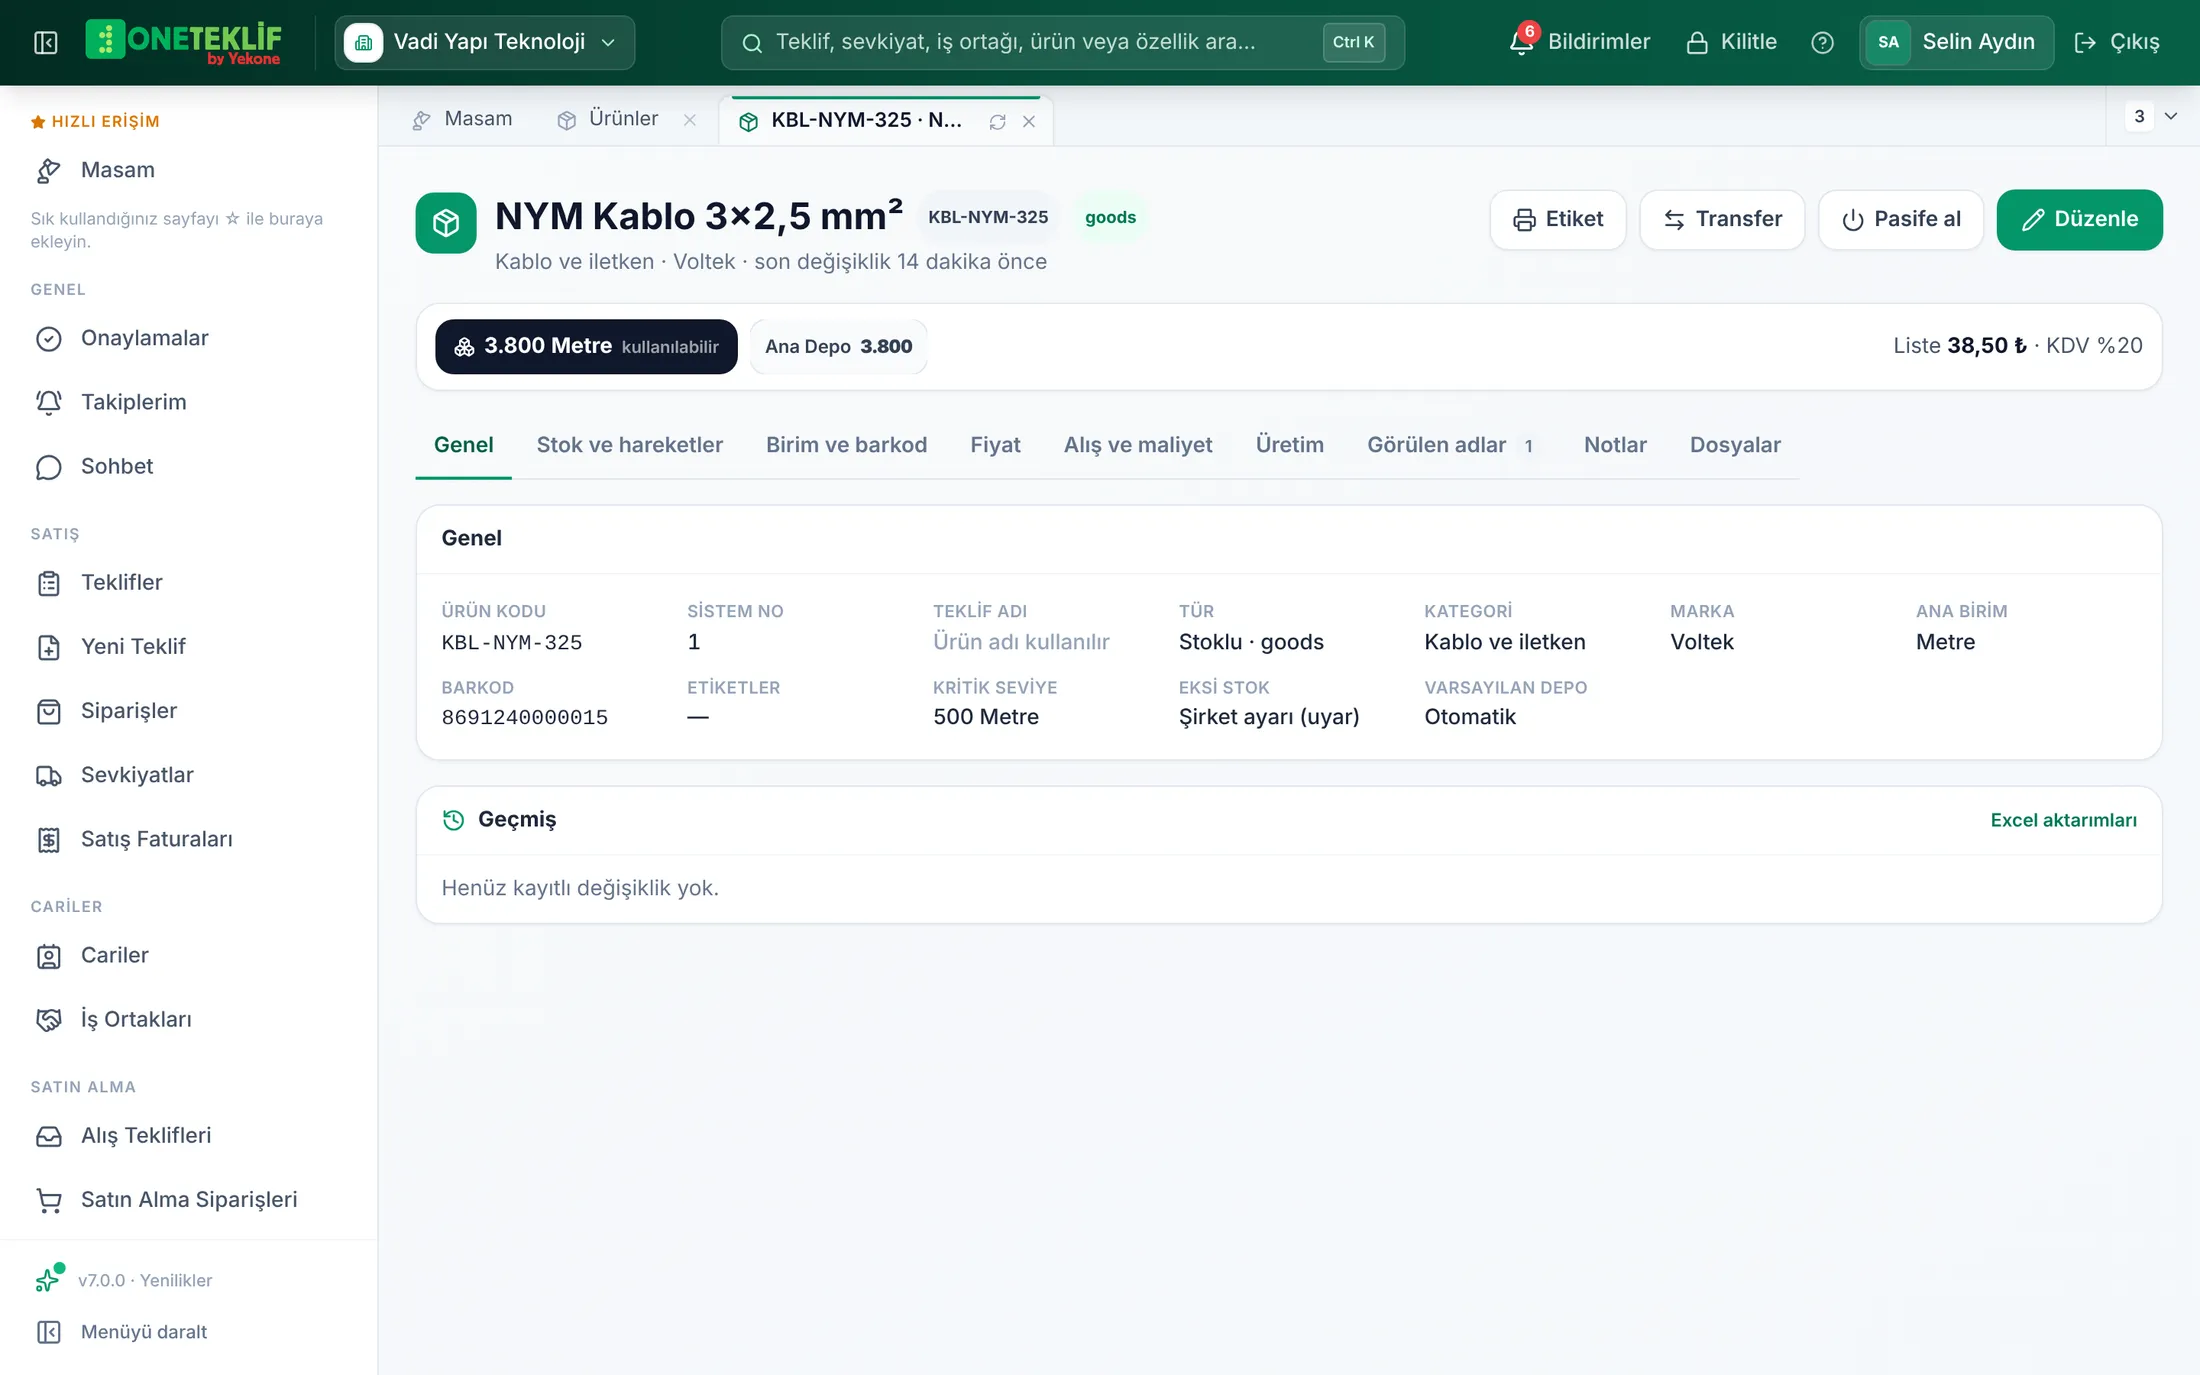Open Sevkiyatlar truck item in sidebar
The width and height of the screenshot is (2200, 1375).
(x=189, y=775)
